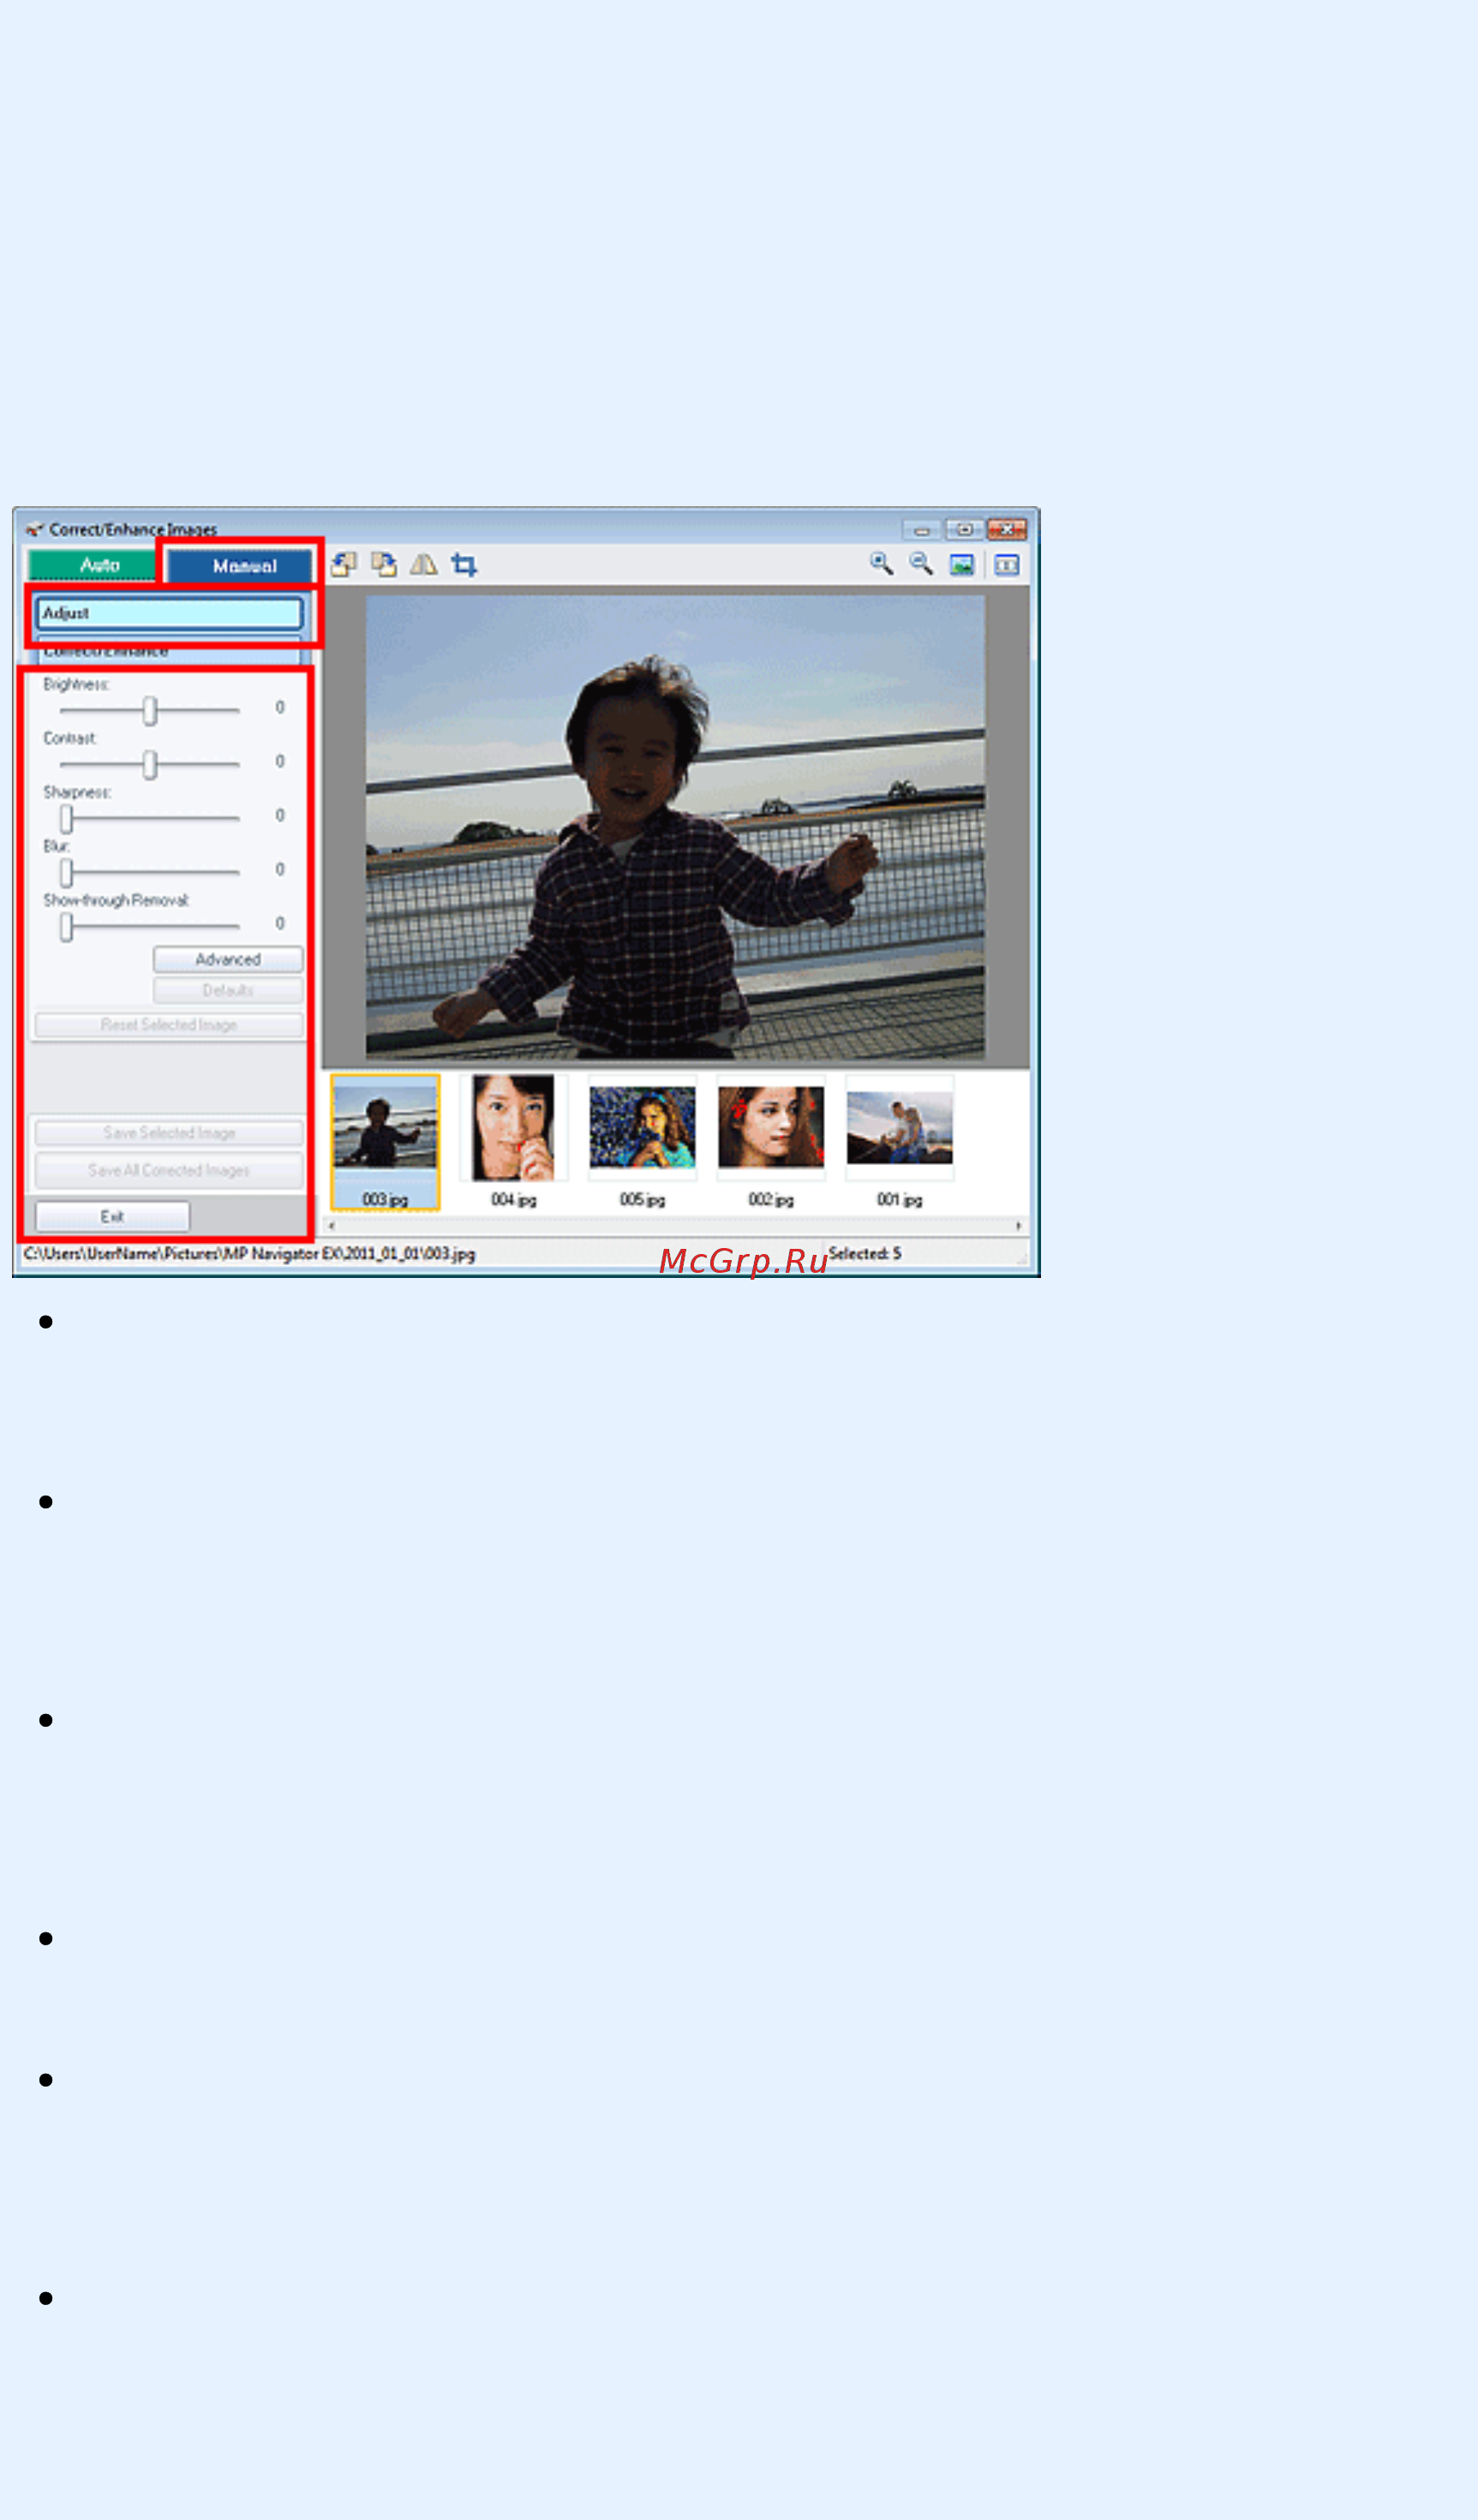The width and height of the screenshot is (1478, 2520).
Task: Click the Zoom Out magnifier icon
Action: pyautogui.click(x=921, y=564)
